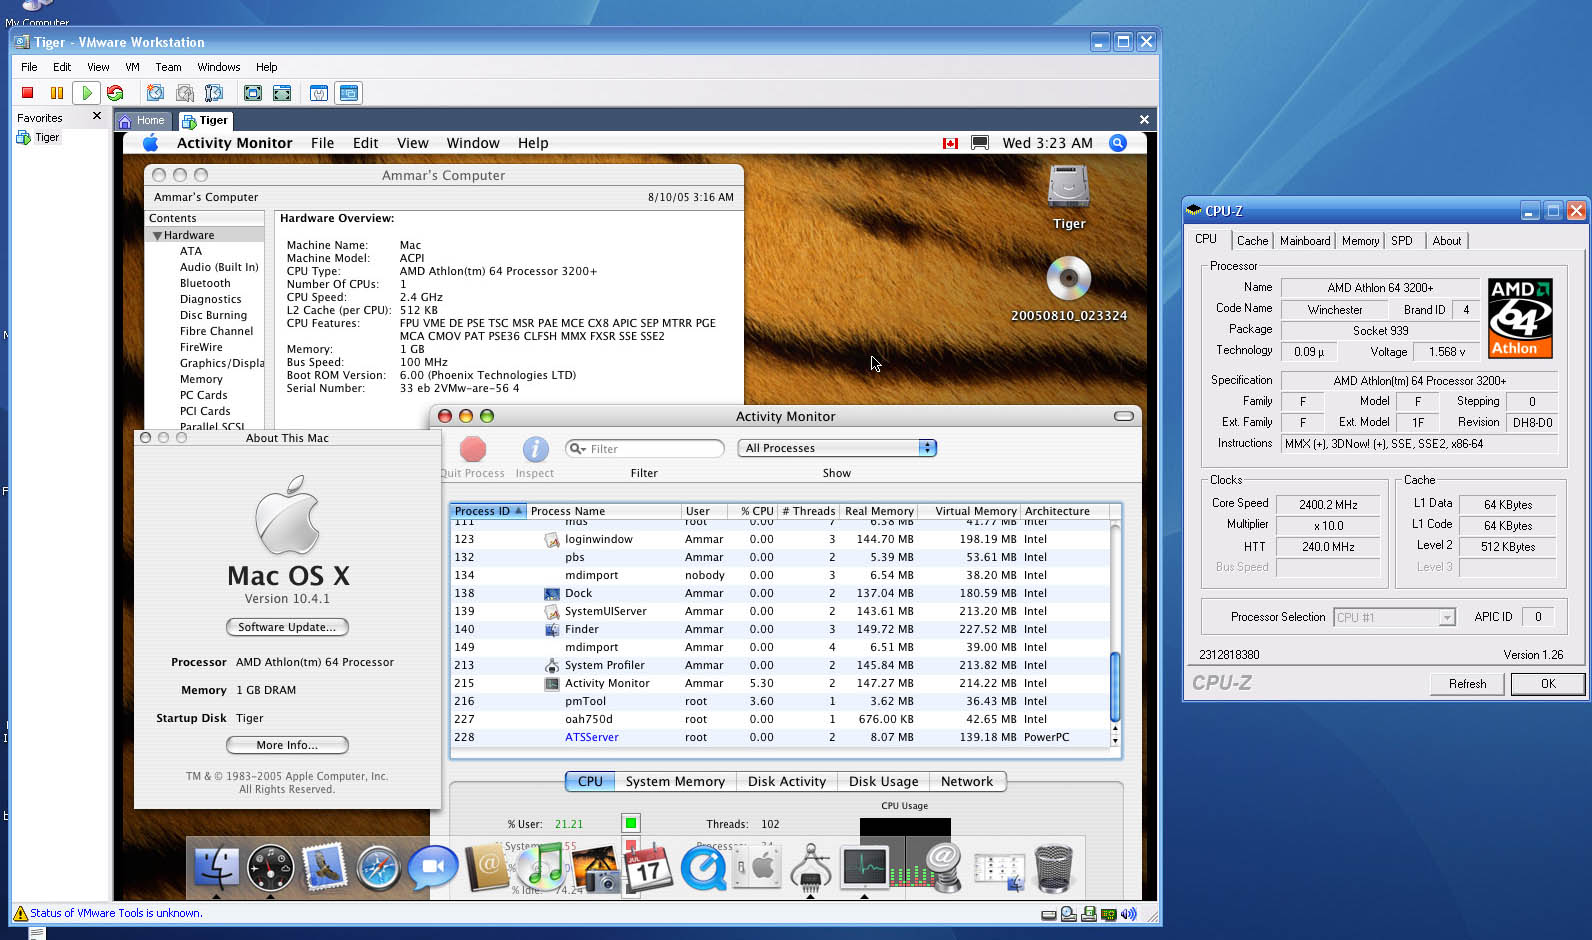Toggle the Activity Monitor toolbar pill button
The width and height of the screenshot is (1592, 940).
(1124, 416)
